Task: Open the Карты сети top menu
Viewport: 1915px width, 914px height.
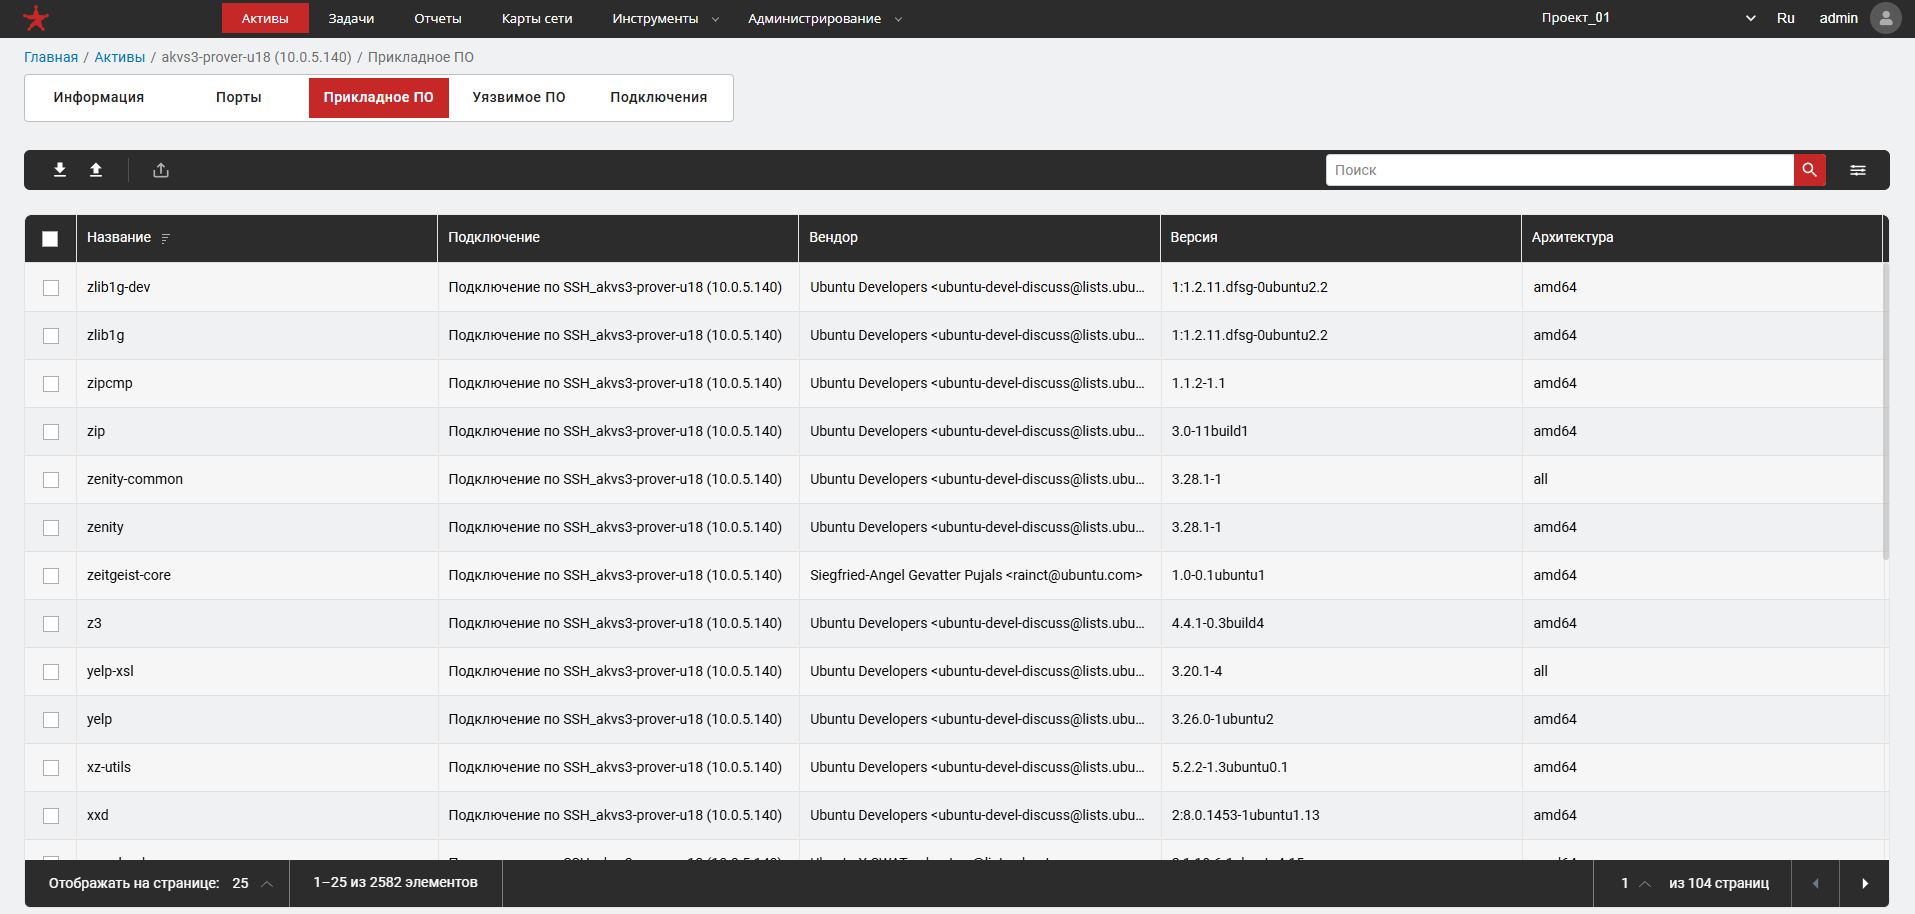Action: tap(537, 18)
